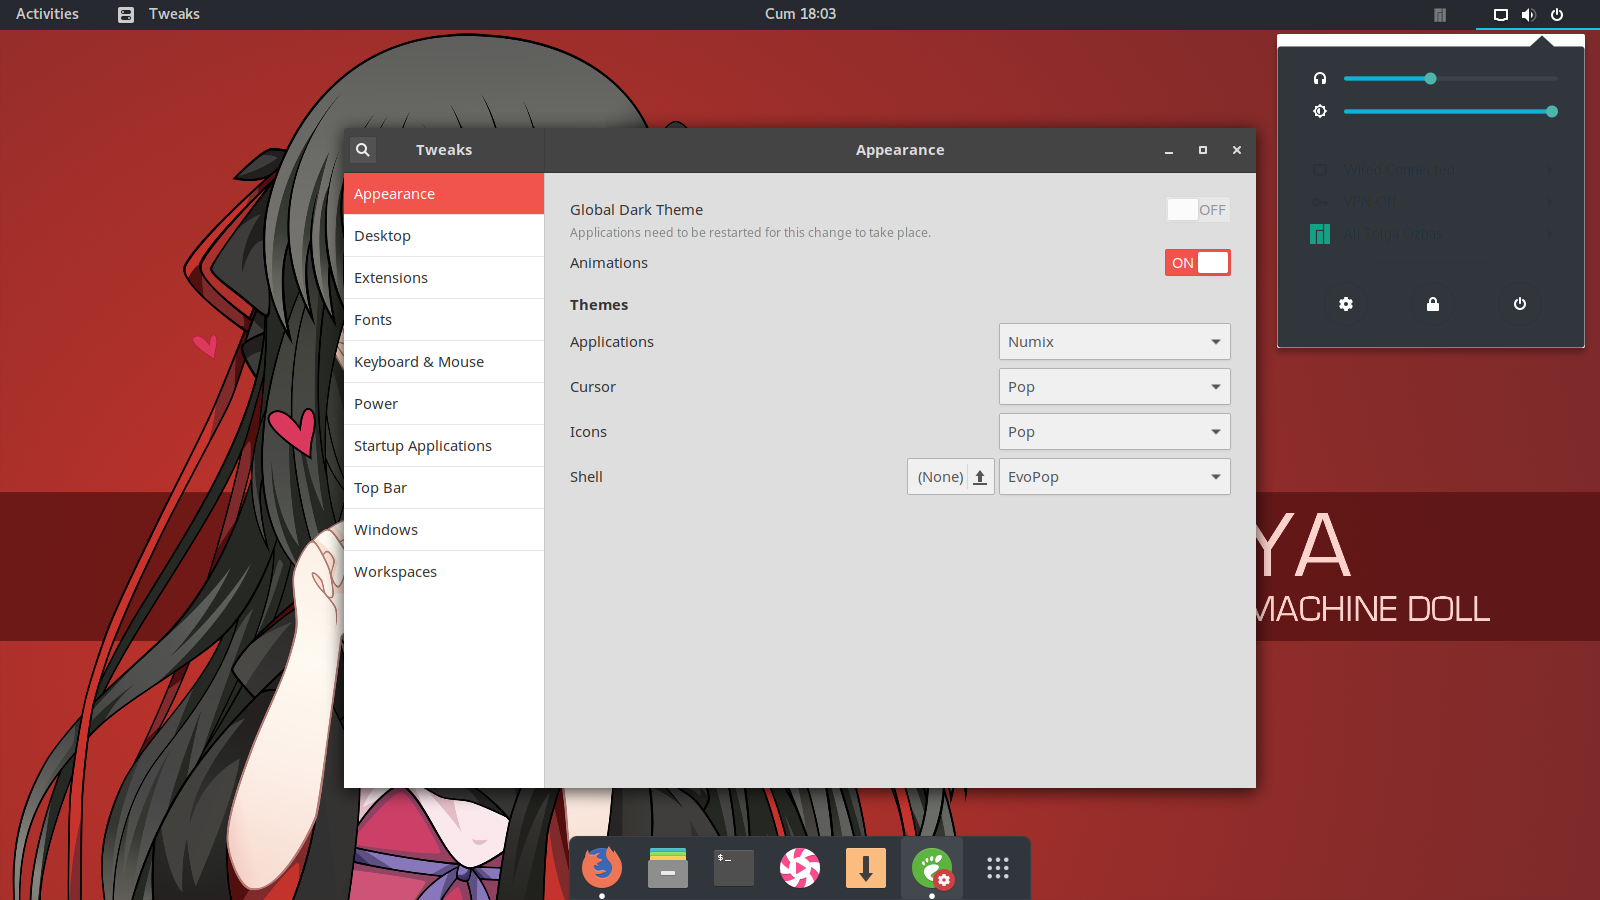Go to the Extensions section
1600x900 pixels.
click(444, 278)
